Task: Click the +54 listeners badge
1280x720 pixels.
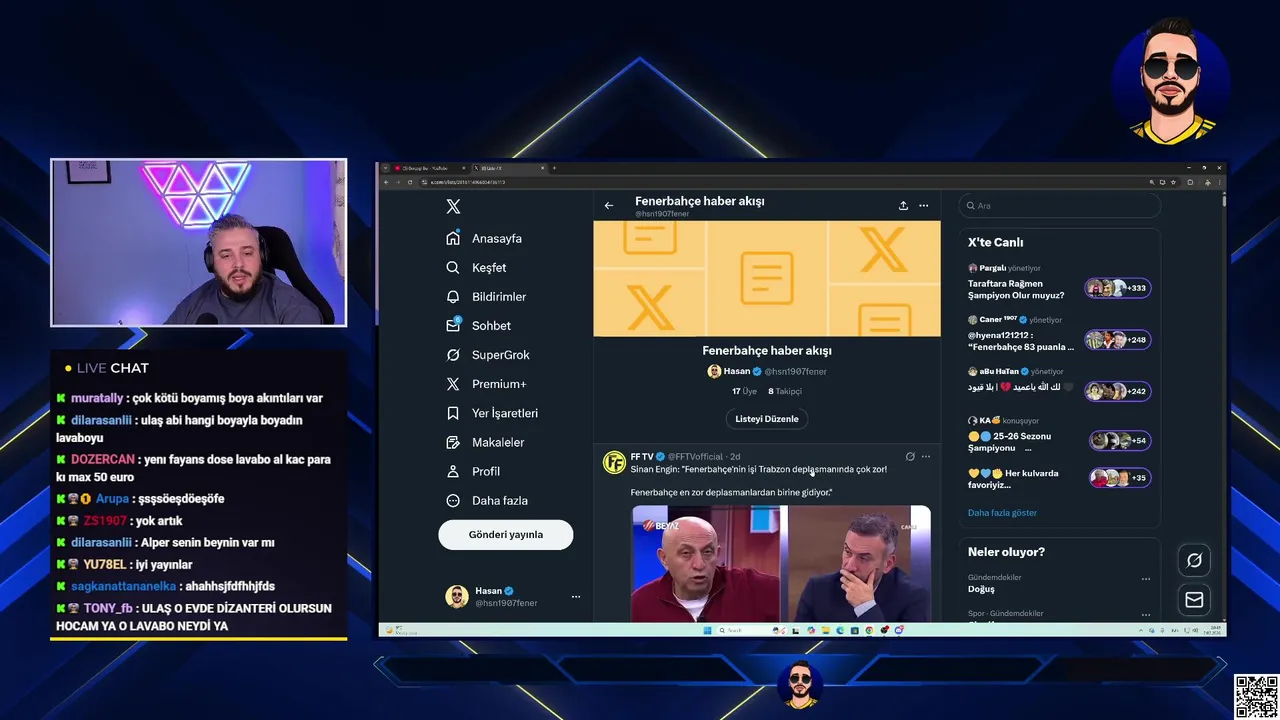Action: click(x=1120, y=440)
